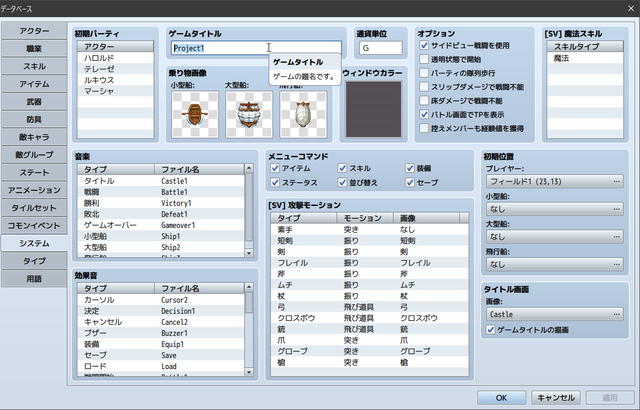Click 音楽 list scroll down arrow
The image size is (640, 410).
point(249,253)
